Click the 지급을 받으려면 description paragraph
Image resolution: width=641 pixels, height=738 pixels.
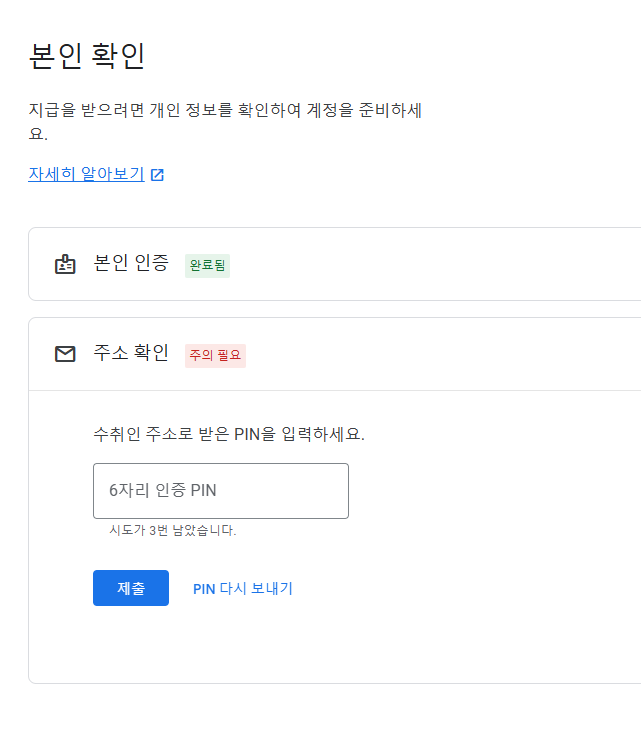point(225,121)
